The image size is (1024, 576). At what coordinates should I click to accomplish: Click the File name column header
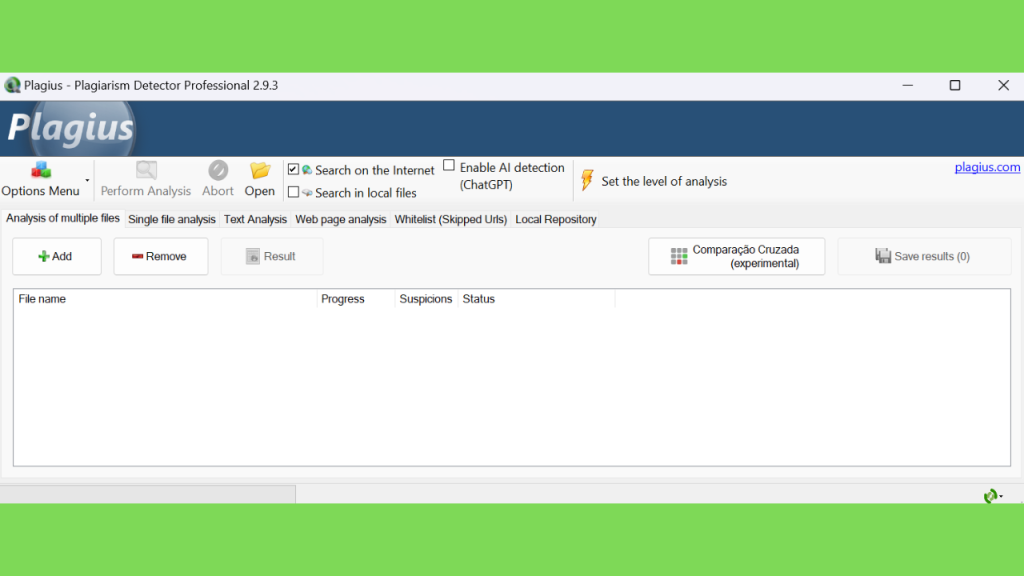click(x=165, y=298)
